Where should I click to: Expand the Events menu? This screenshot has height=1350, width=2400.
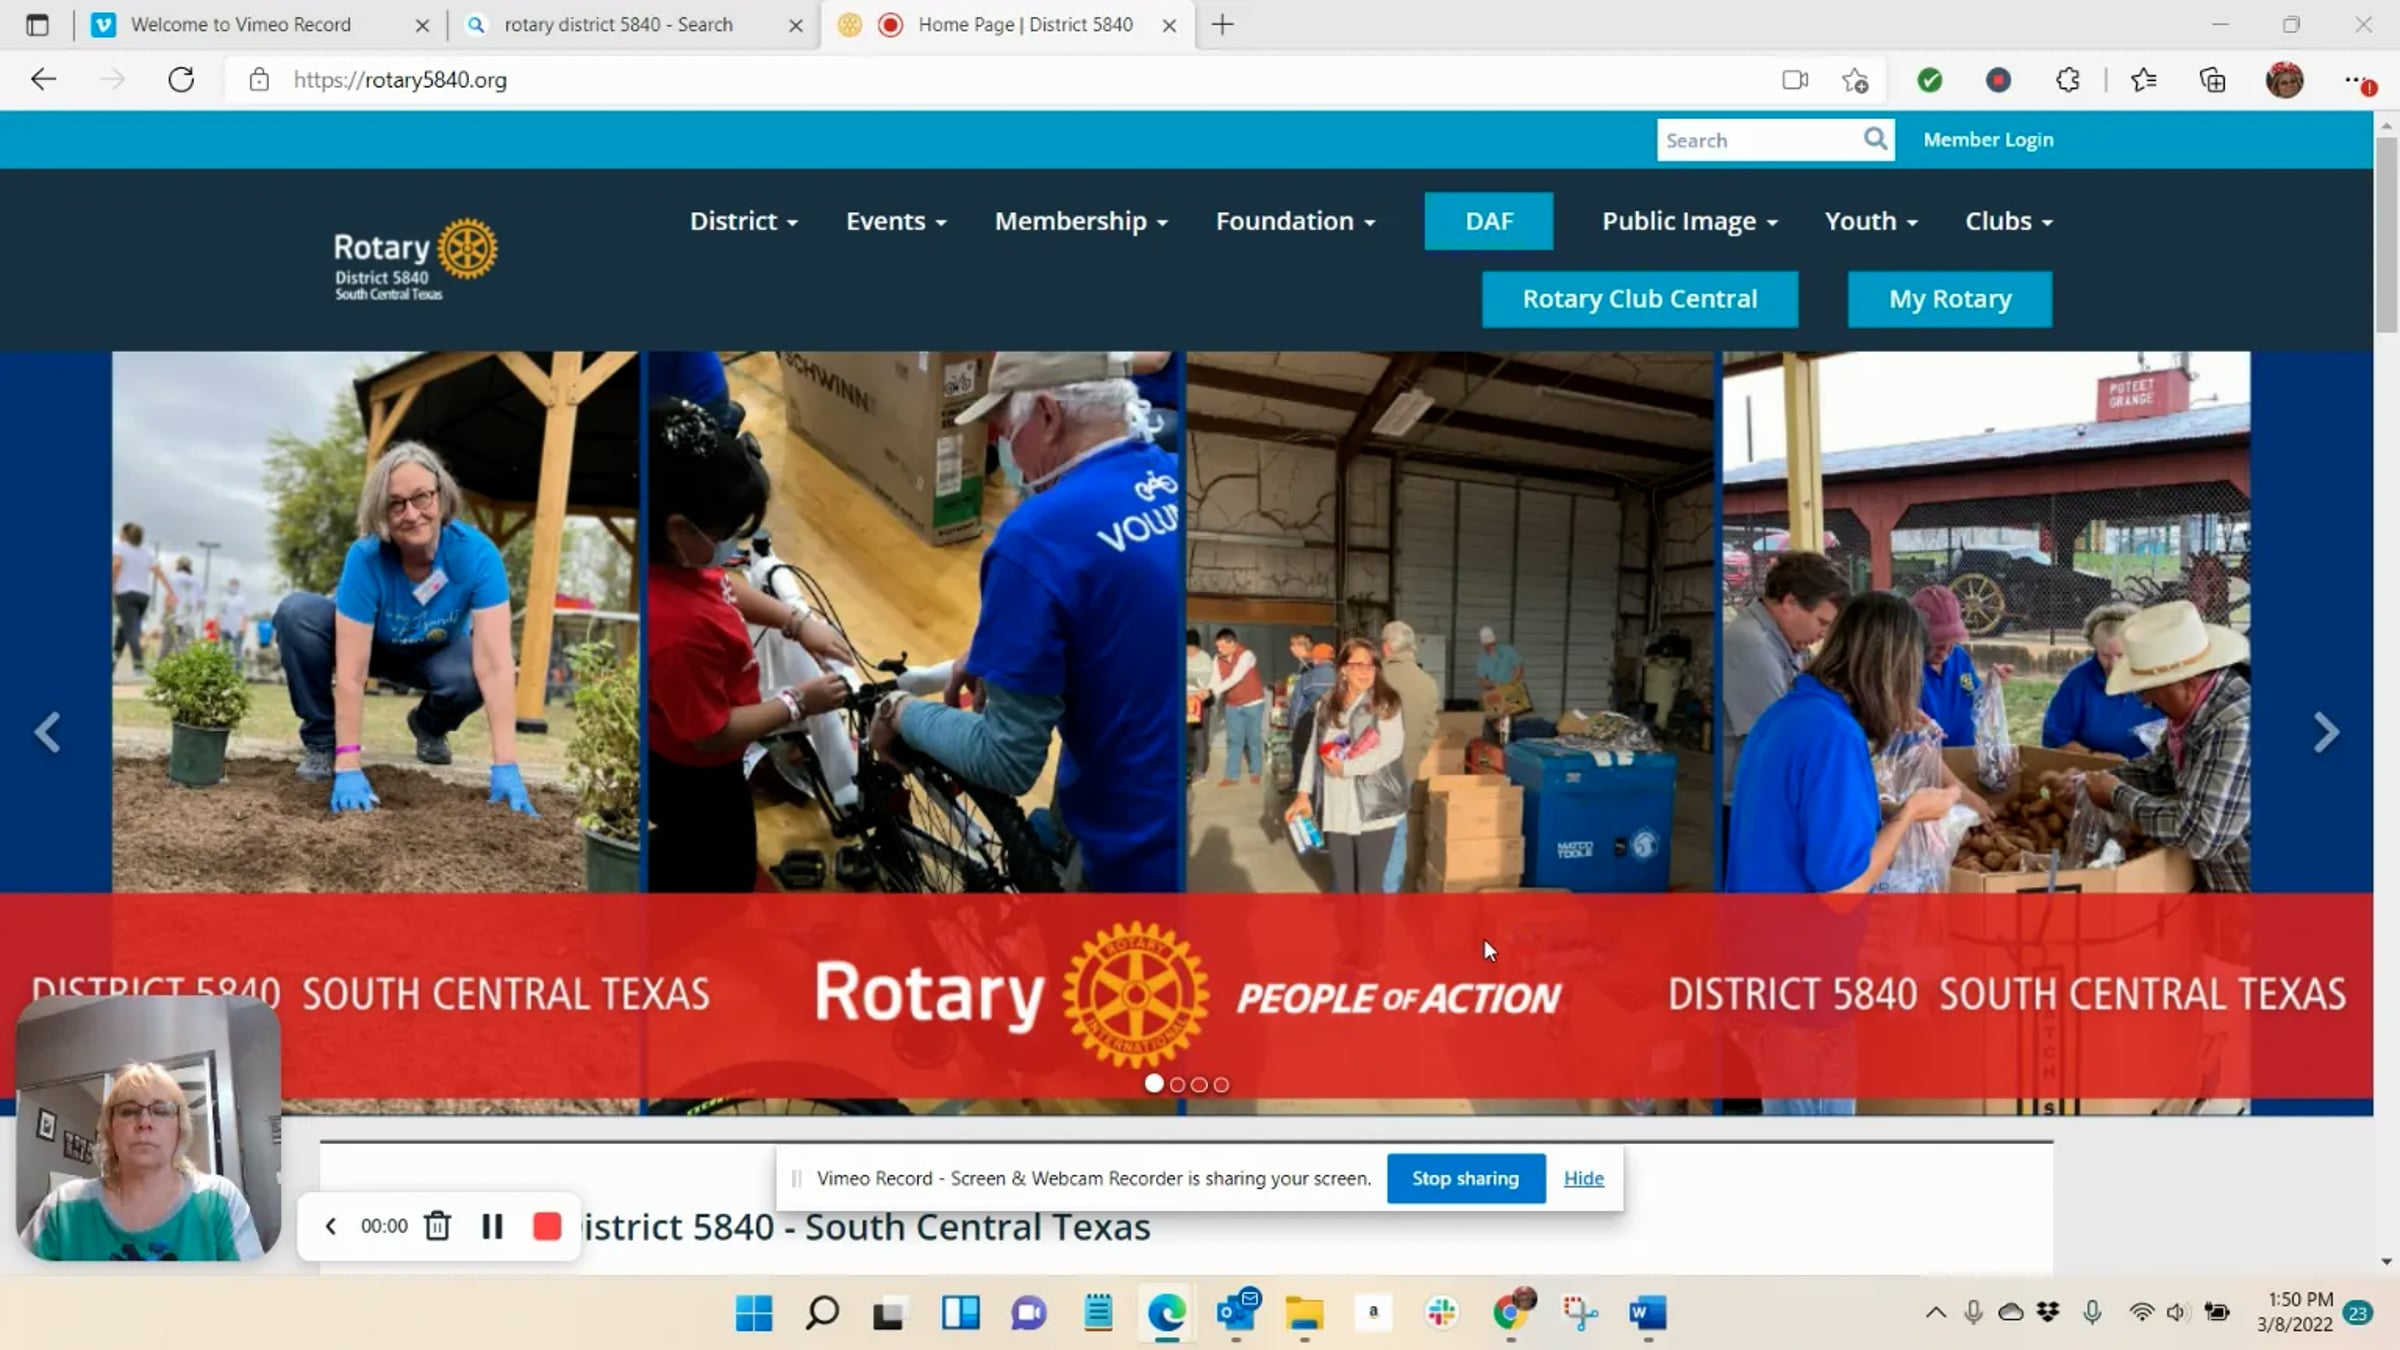[x=896, y=221]
